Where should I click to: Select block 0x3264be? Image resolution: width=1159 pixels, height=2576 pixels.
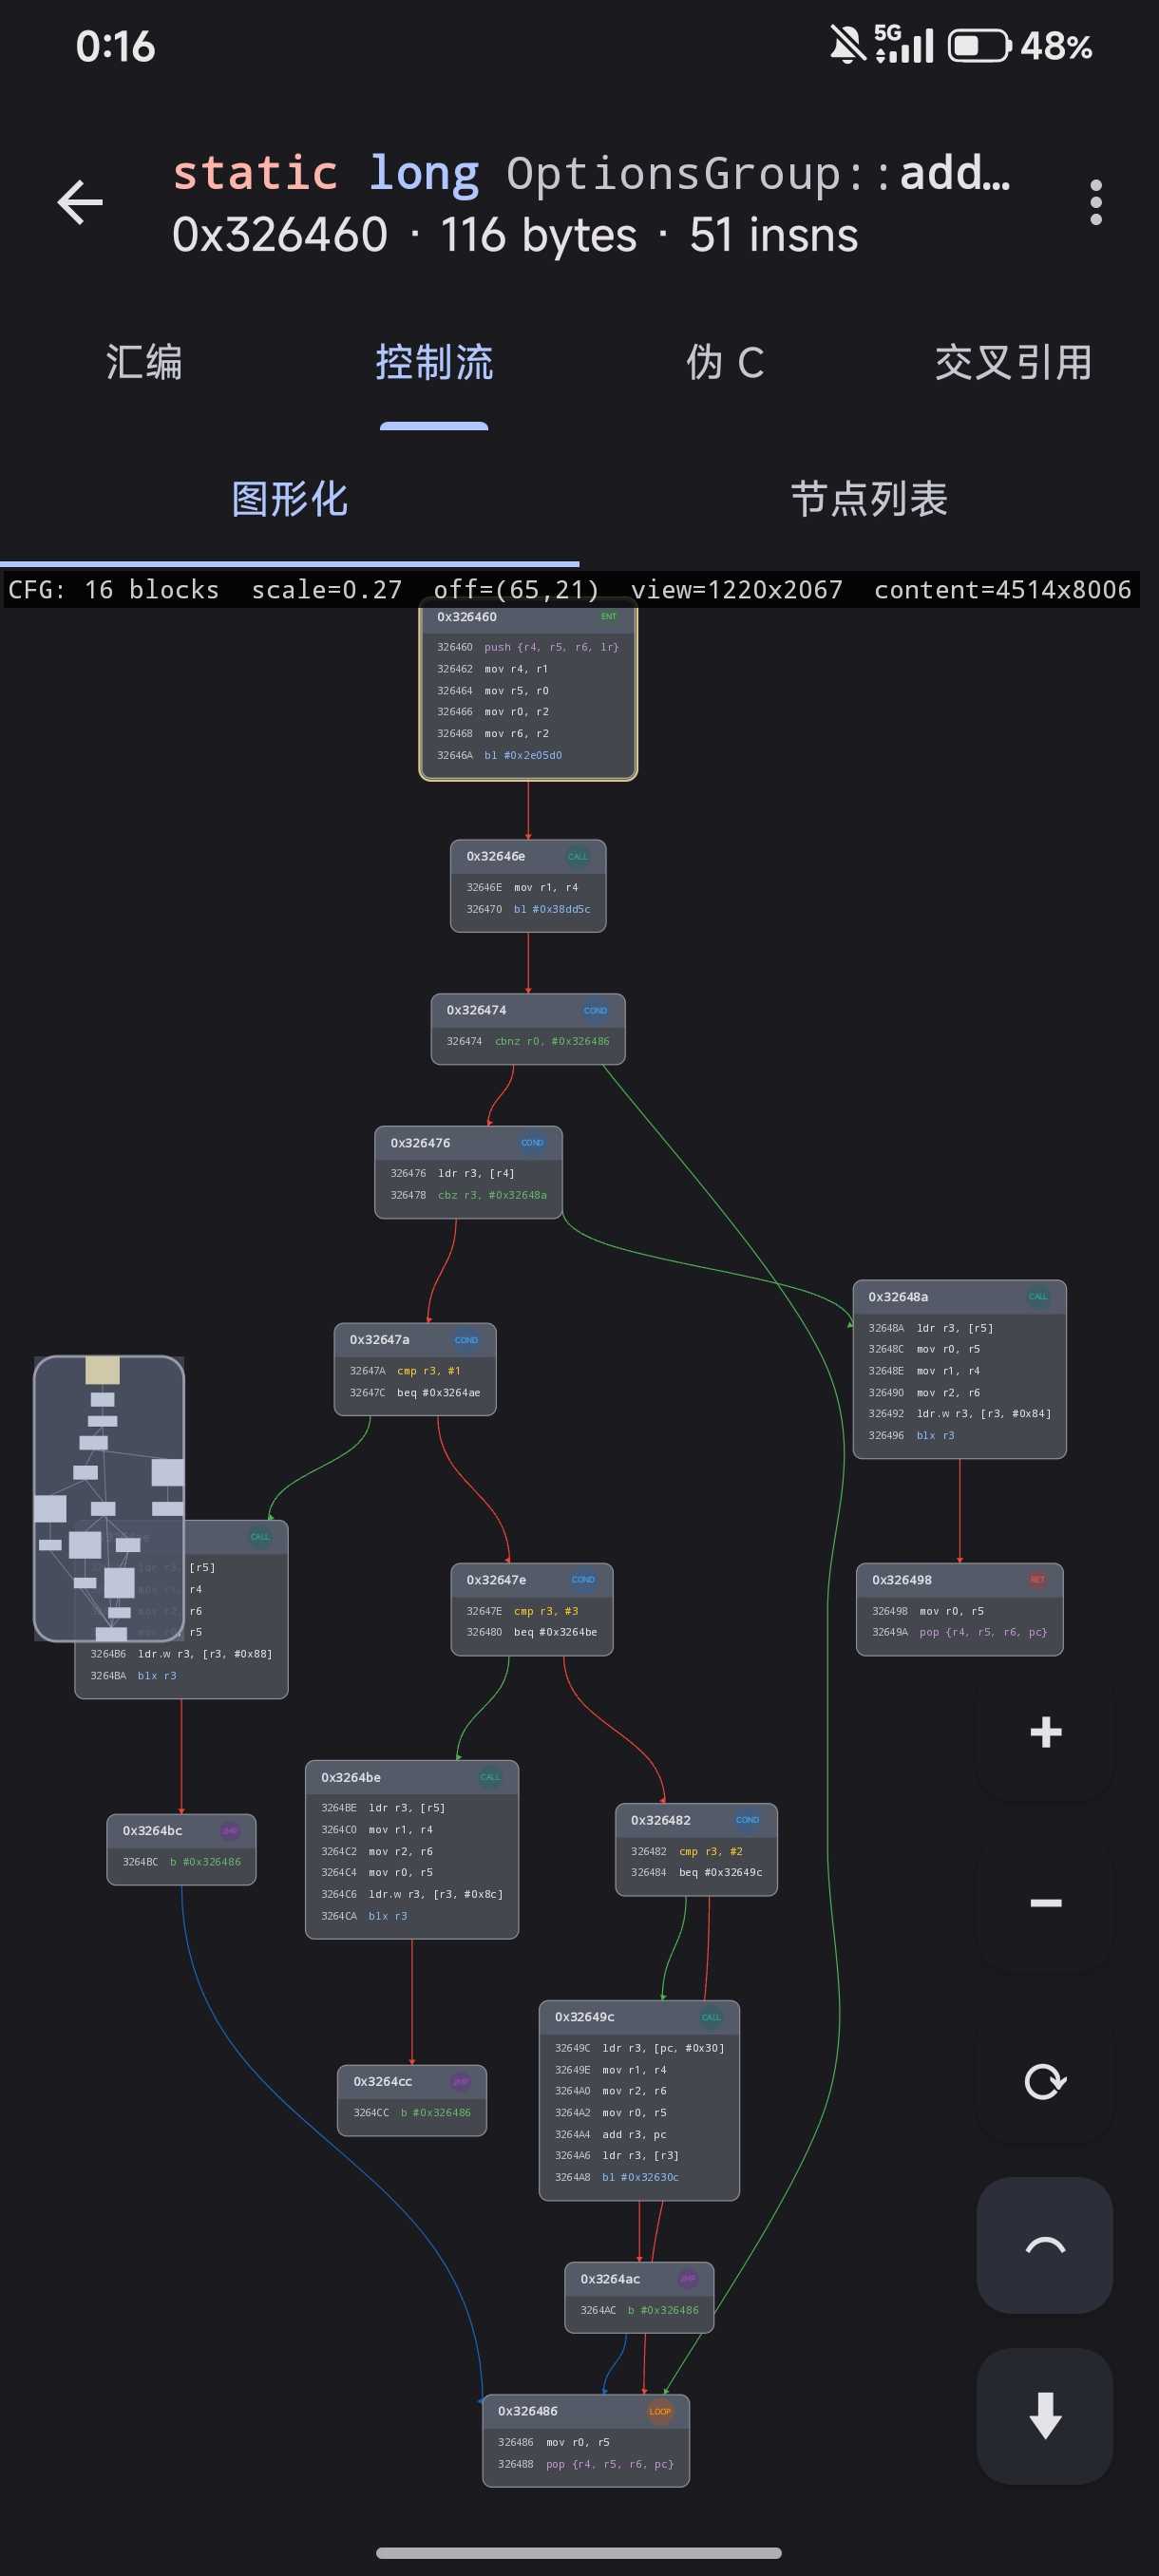click(412, 1849)
